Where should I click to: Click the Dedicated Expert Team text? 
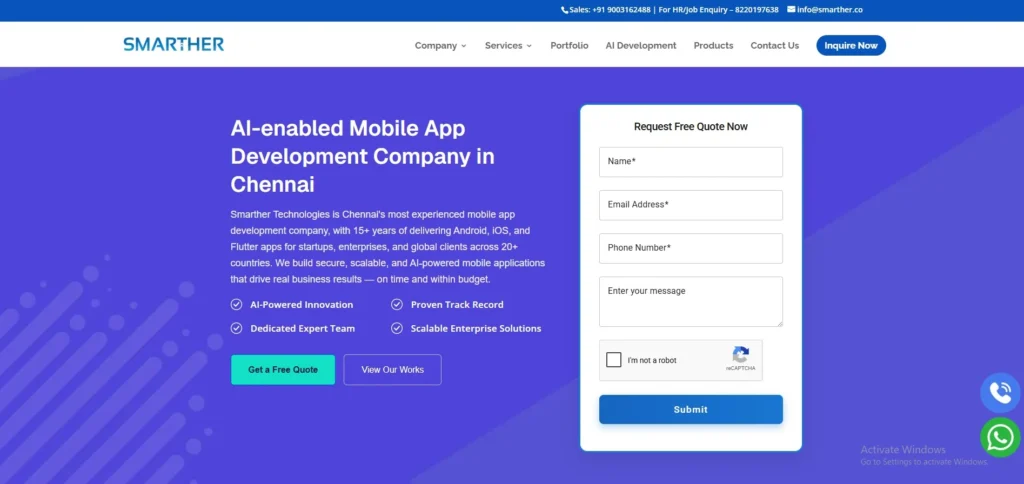[302, 329]
